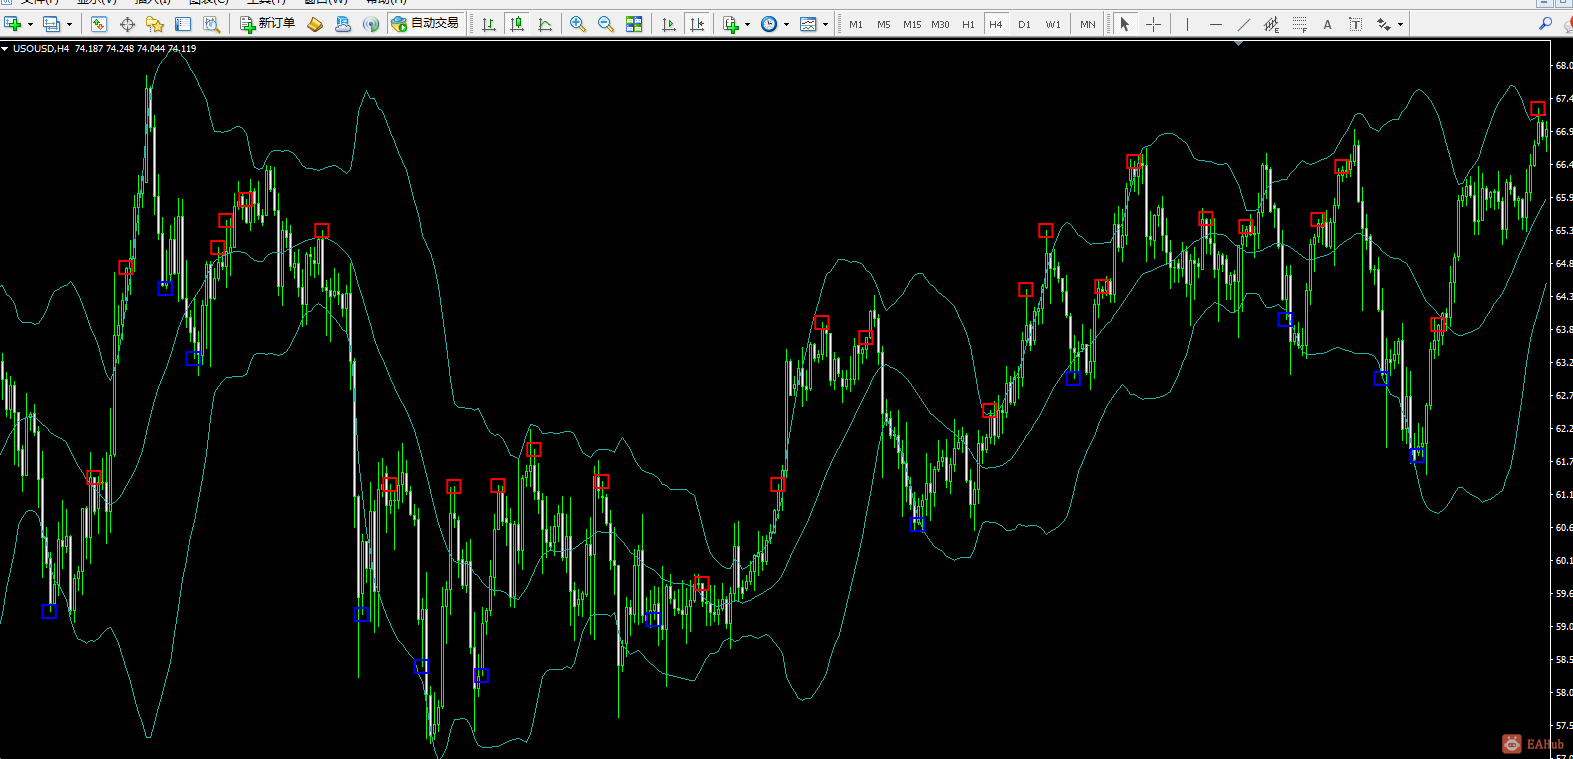Toggle chart shift from right edge
The height and width of the screenshot is (759, 1573).
tap(697, 24)
